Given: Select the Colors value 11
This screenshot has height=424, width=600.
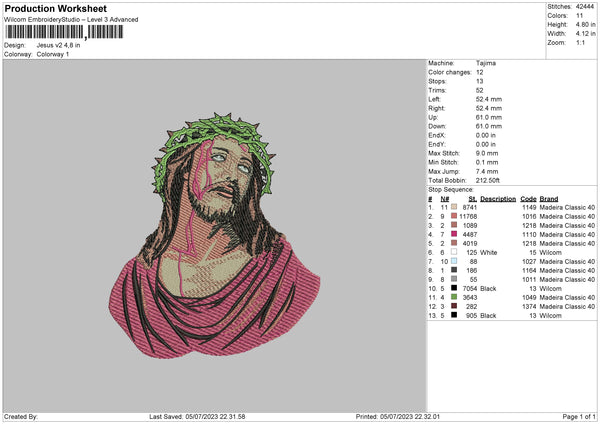Looking at the screenshot, I should (579, 16).
